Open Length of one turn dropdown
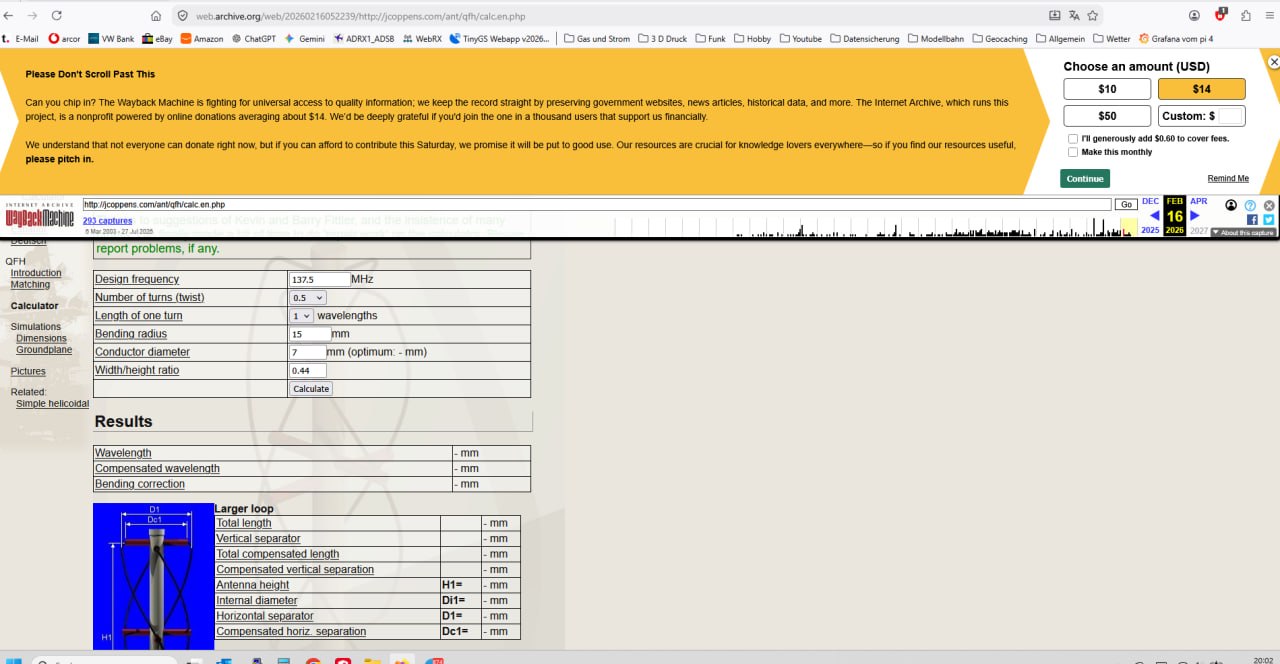Viewport: 1280px width, 664px height. (x=302, y=316)
